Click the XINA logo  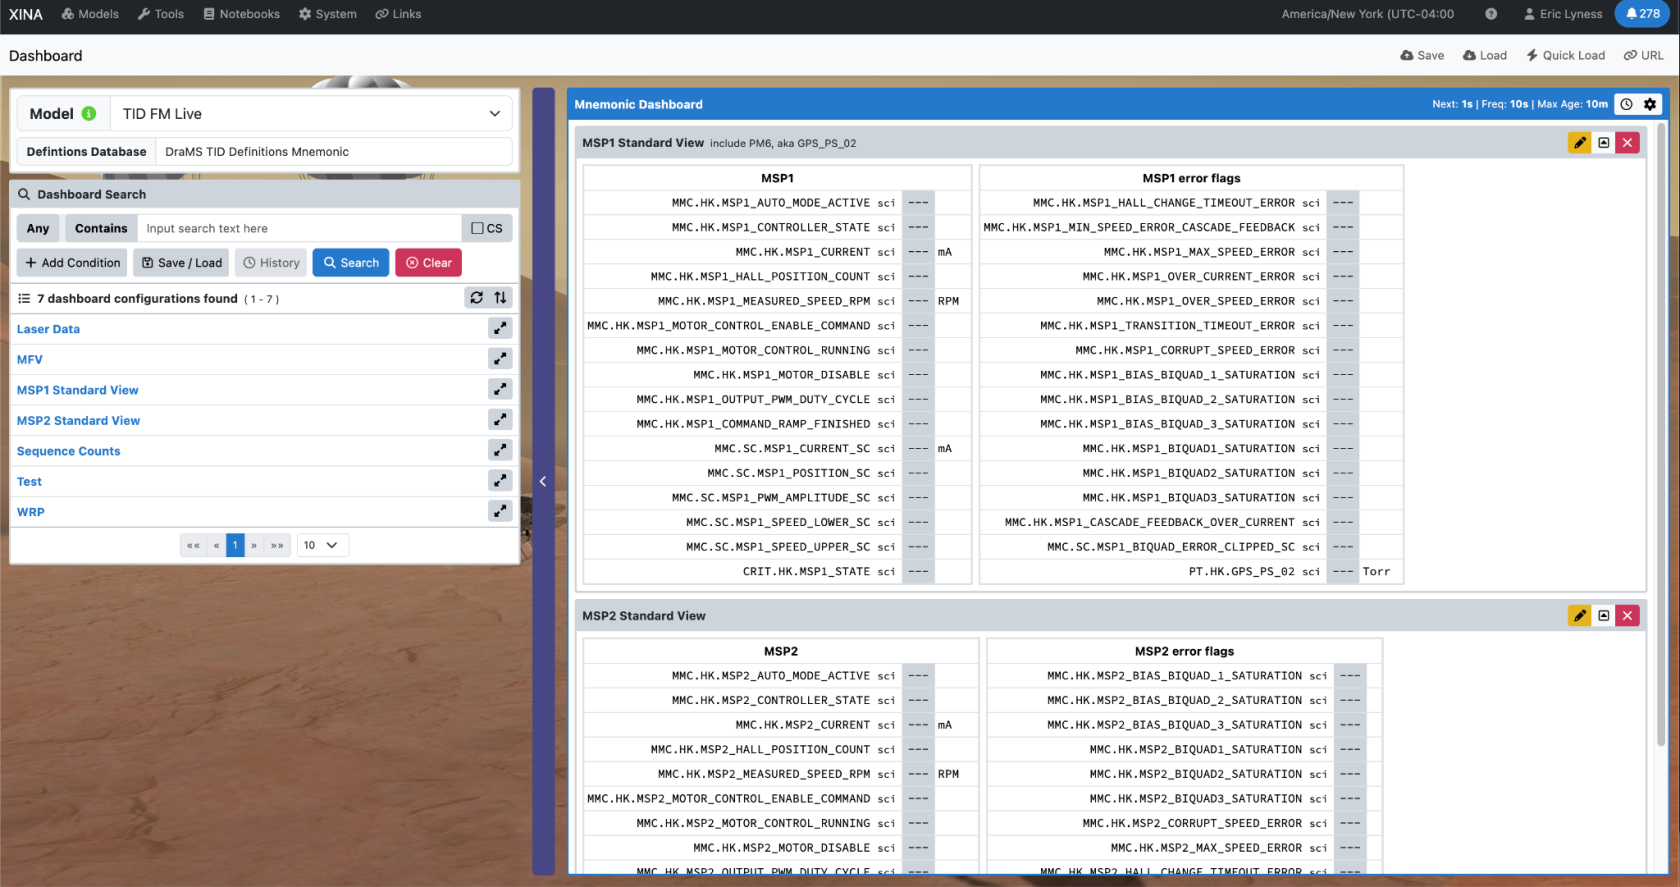coord(26,14)
